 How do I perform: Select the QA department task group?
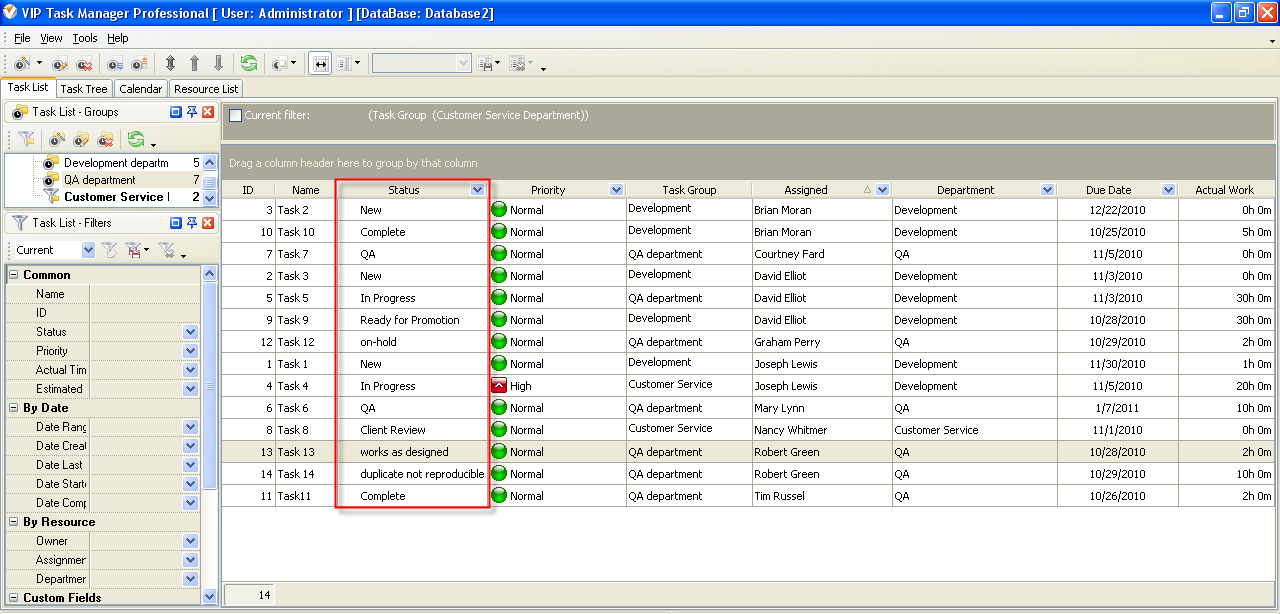(x=99, y=180)
